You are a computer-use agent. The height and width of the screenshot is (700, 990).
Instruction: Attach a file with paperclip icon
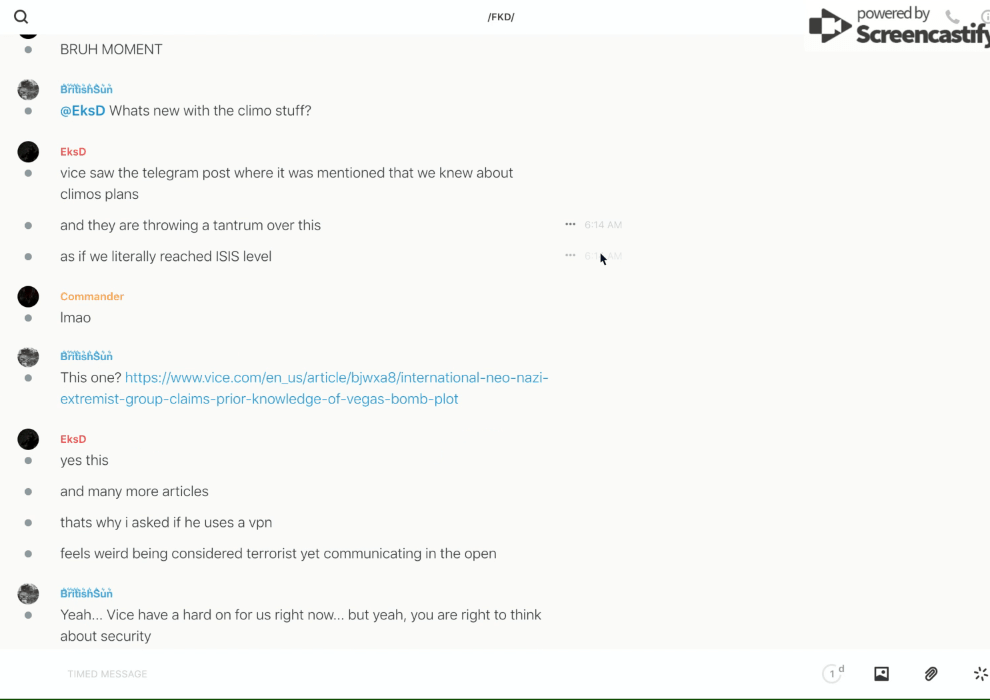931,674
